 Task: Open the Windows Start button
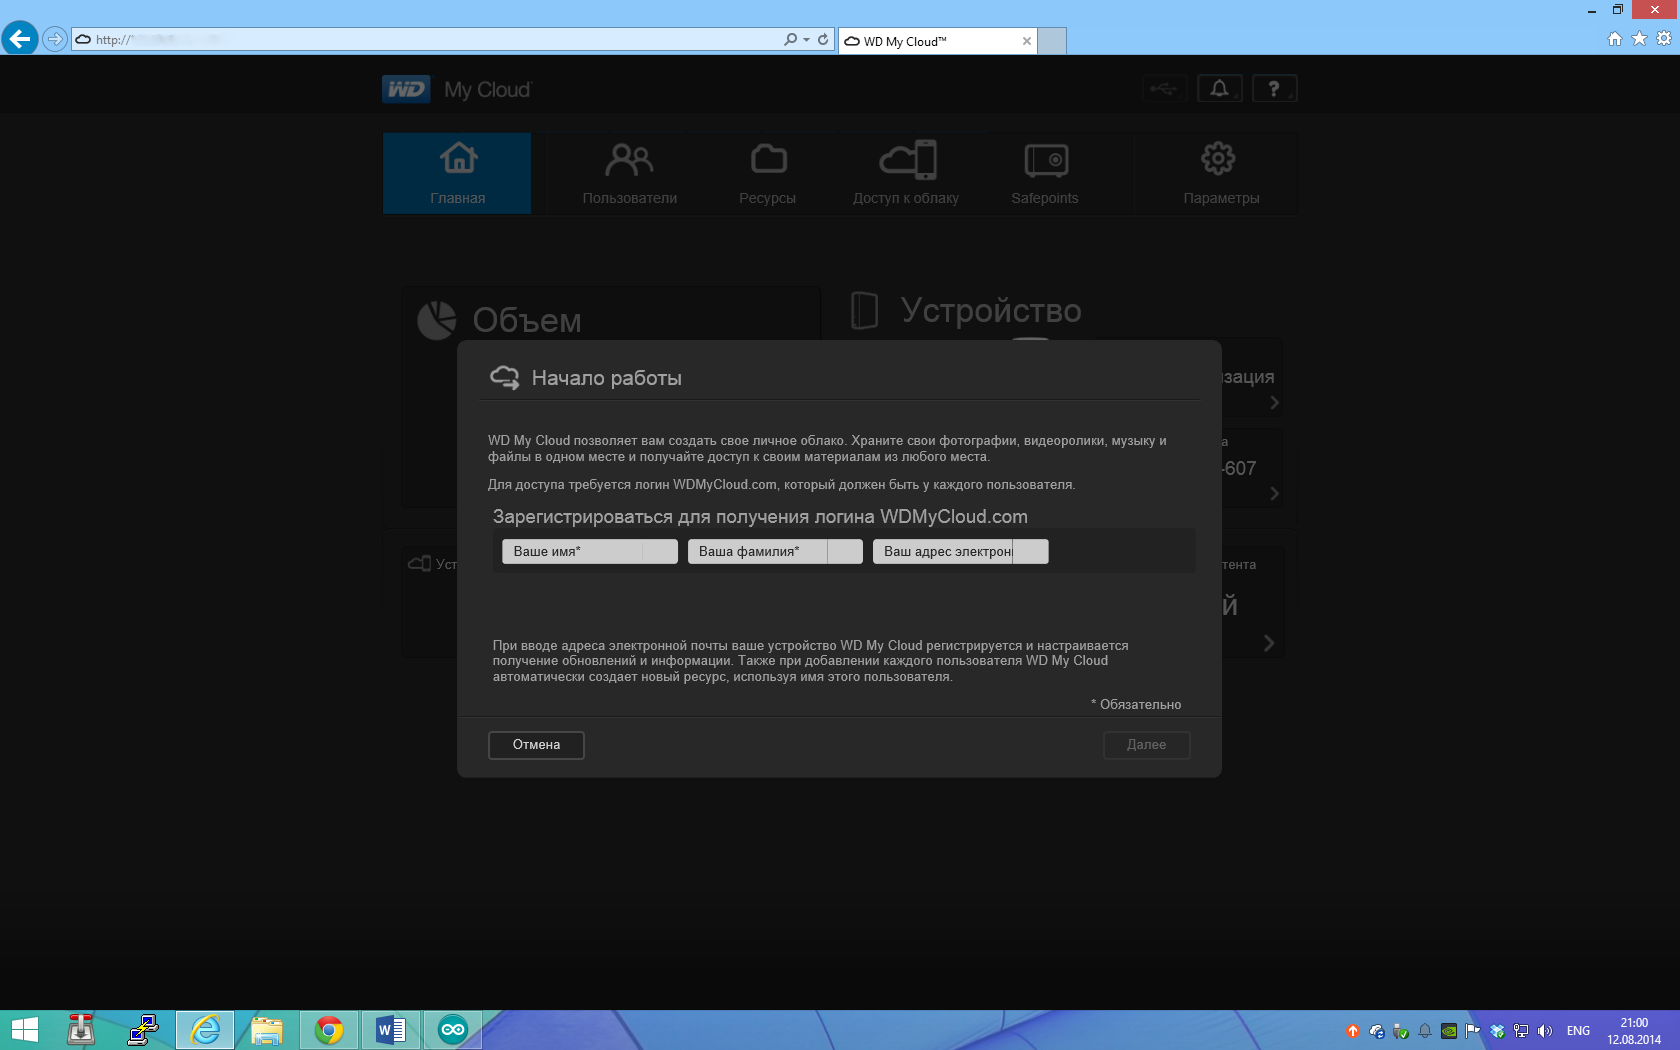24,1030
